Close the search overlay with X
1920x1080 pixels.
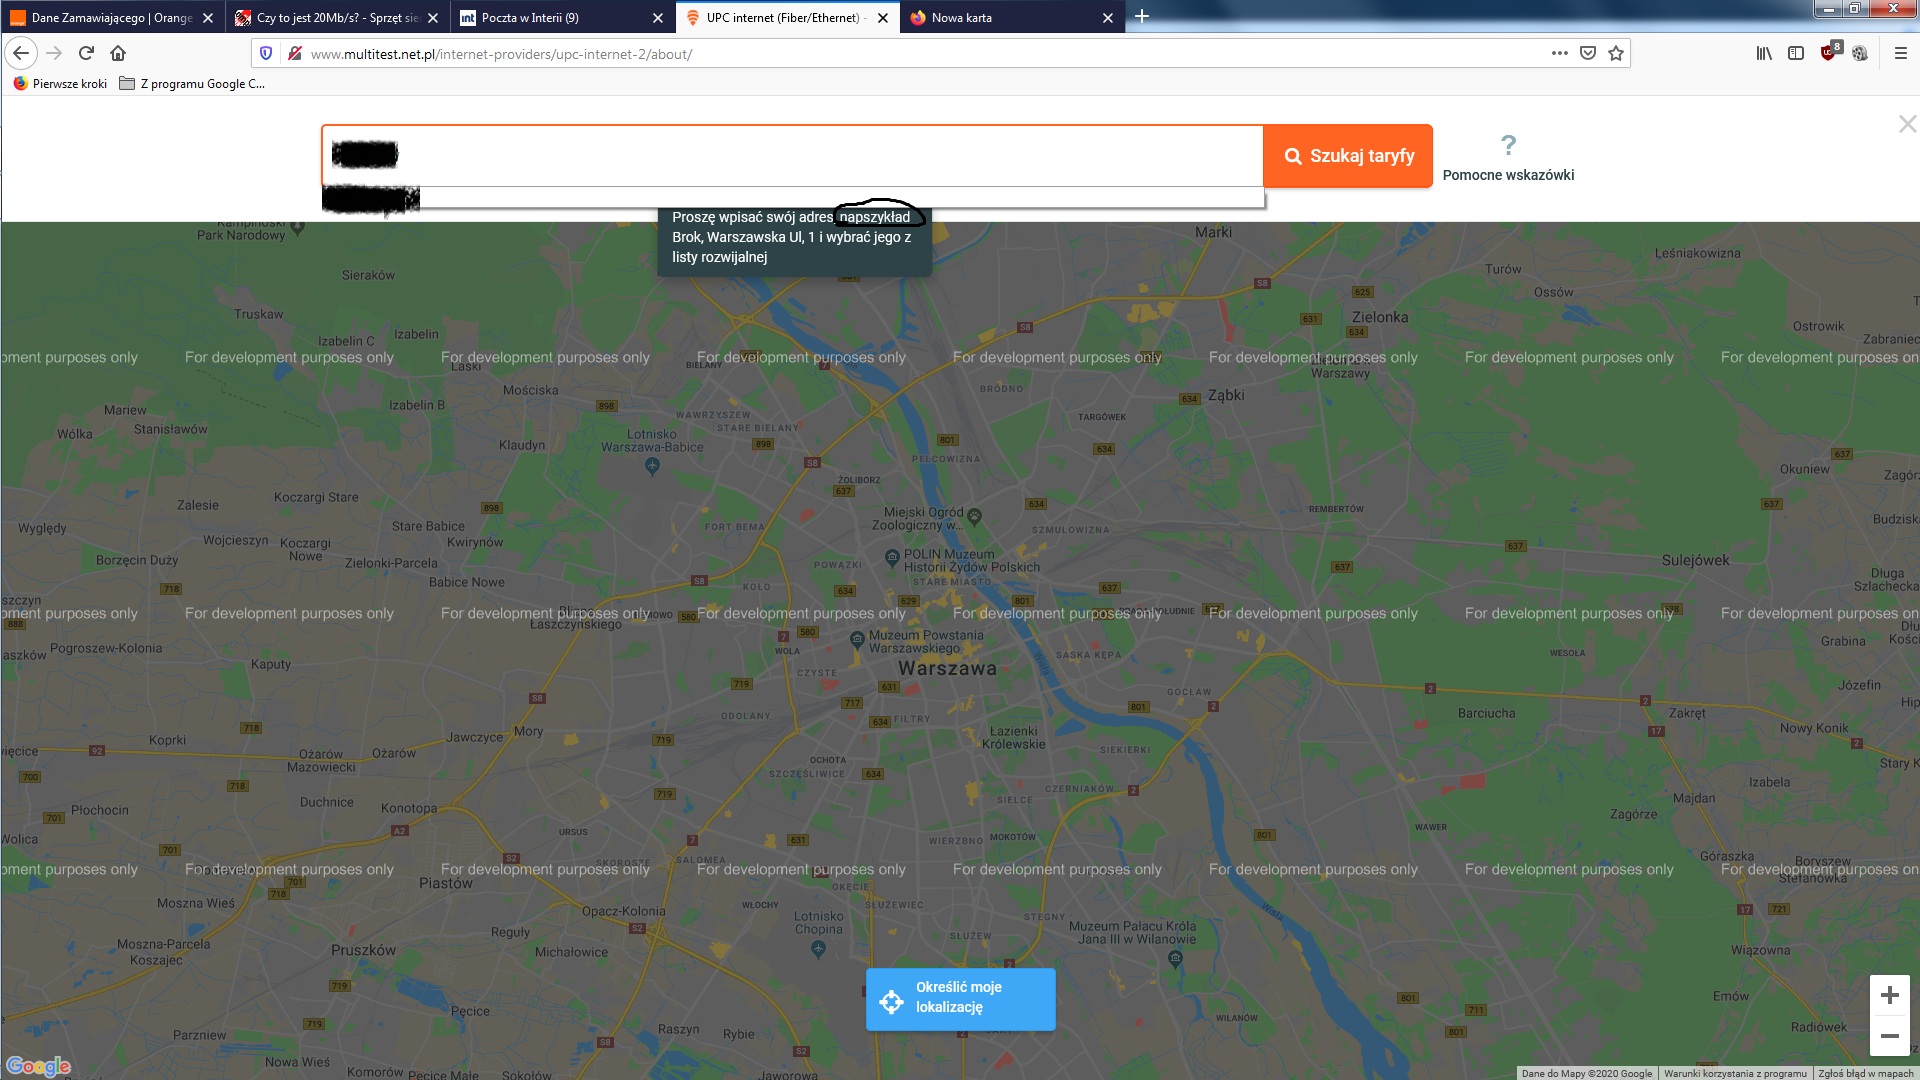(x=1907, y=124)
